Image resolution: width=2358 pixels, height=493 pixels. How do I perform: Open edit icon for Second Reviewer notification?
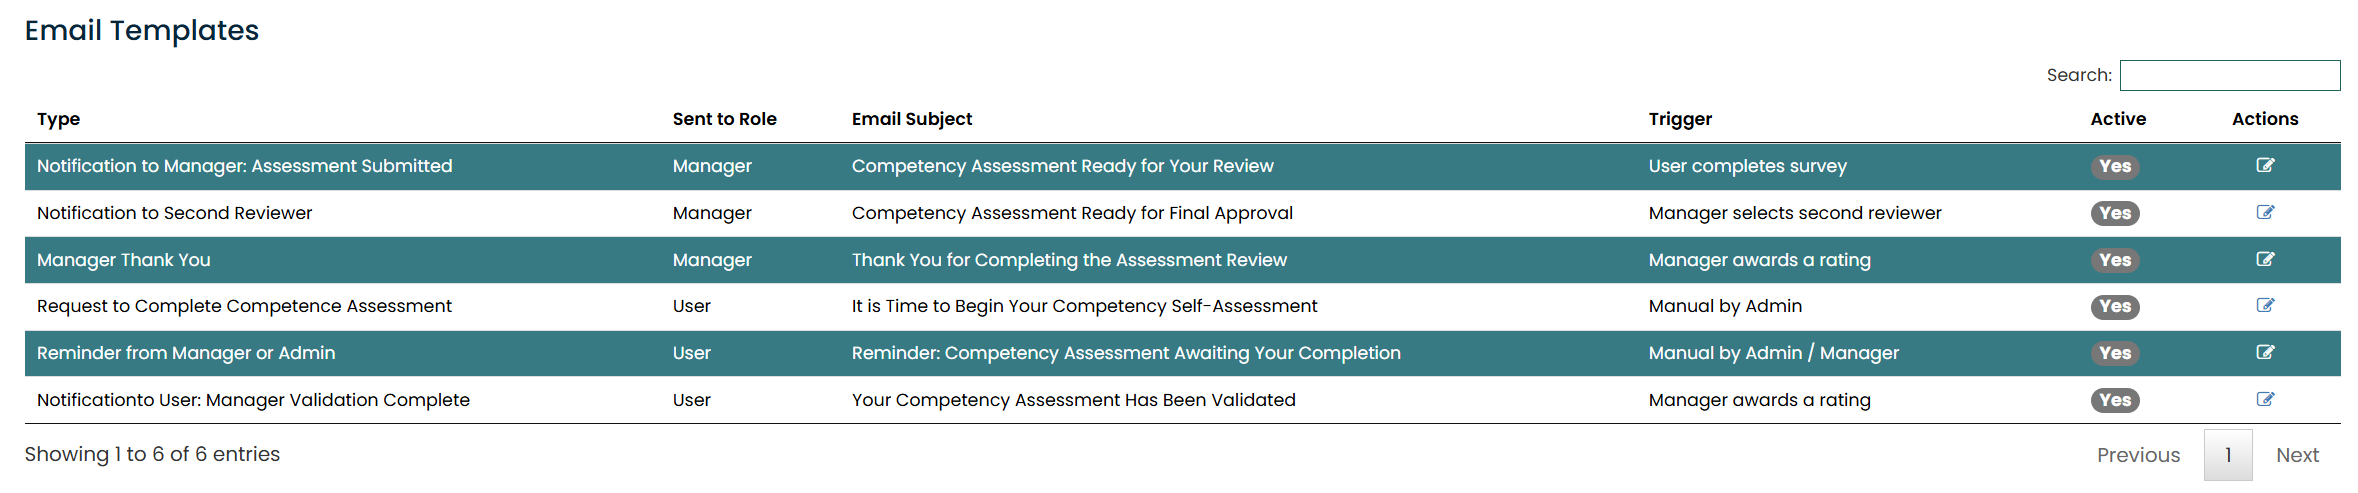(2265, 213)
